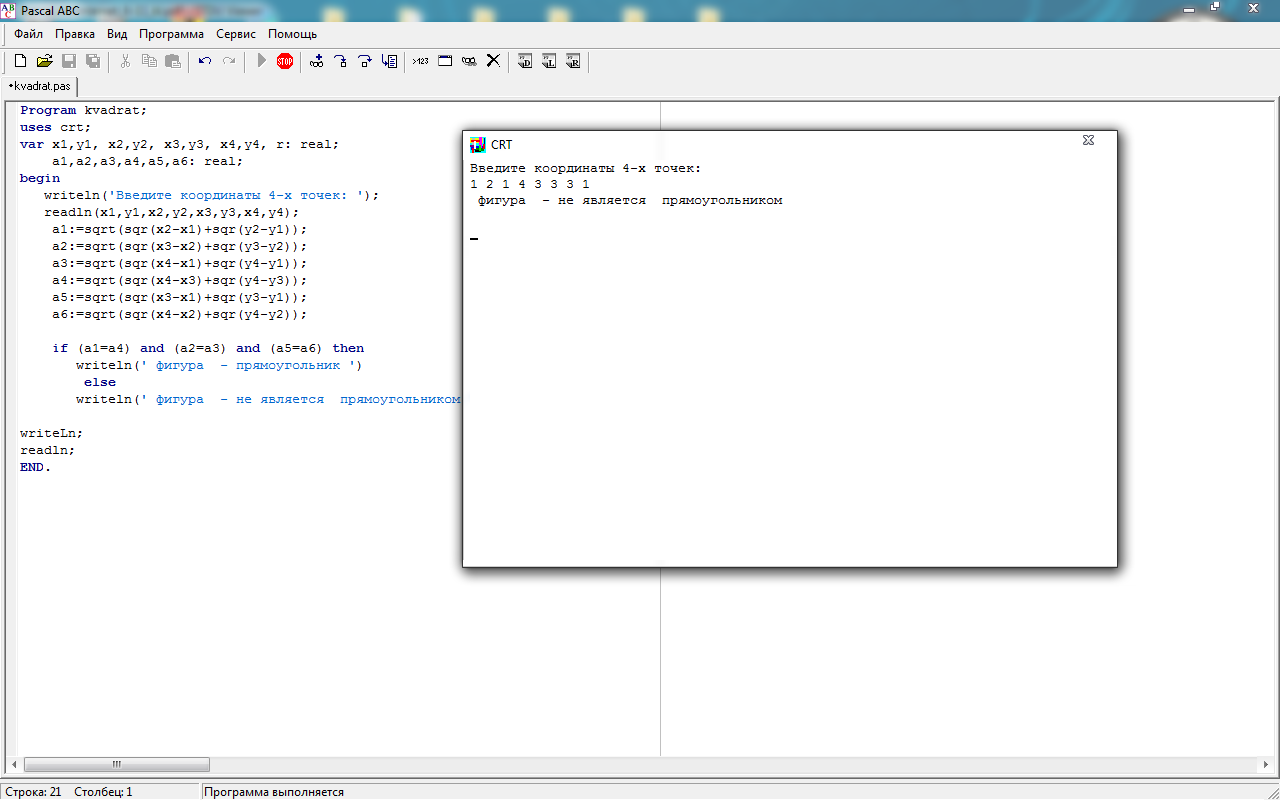The height and width of the screenshot is (800, 1280).
Task: Click the 'writeLn;' code line
Action: [x=52, y=433]
